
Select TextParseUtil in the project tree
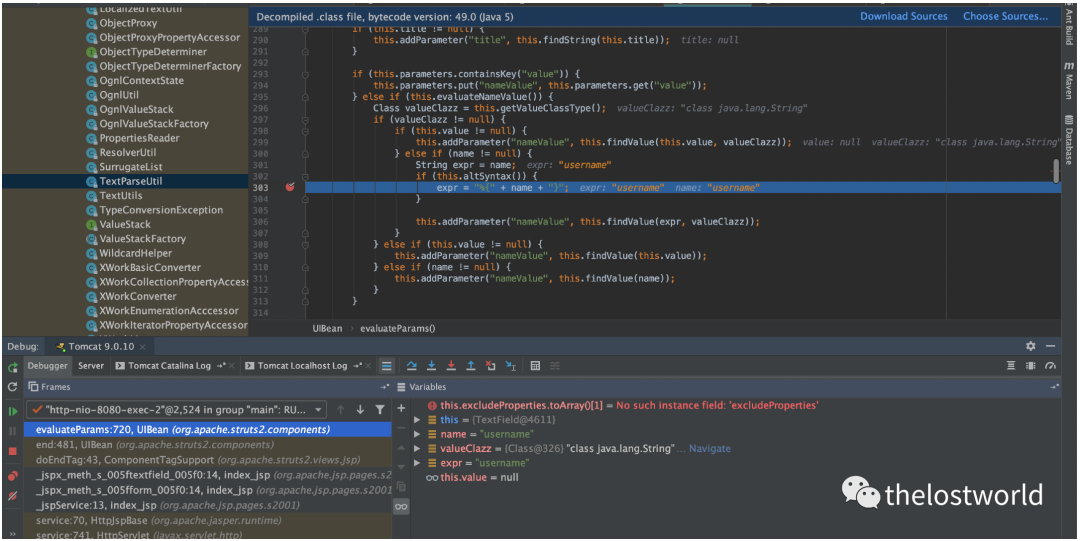point(130,182)
